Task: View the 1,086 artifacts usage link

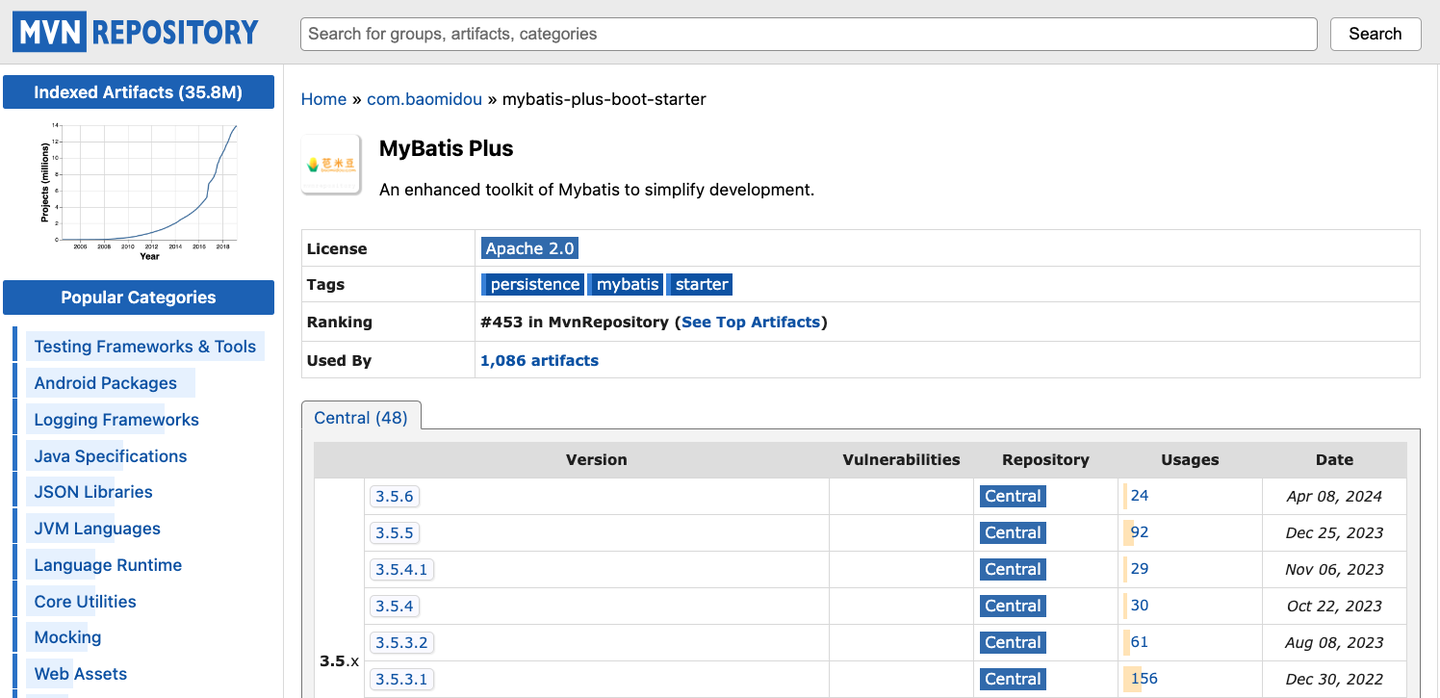Action: (x=539, y=360)
